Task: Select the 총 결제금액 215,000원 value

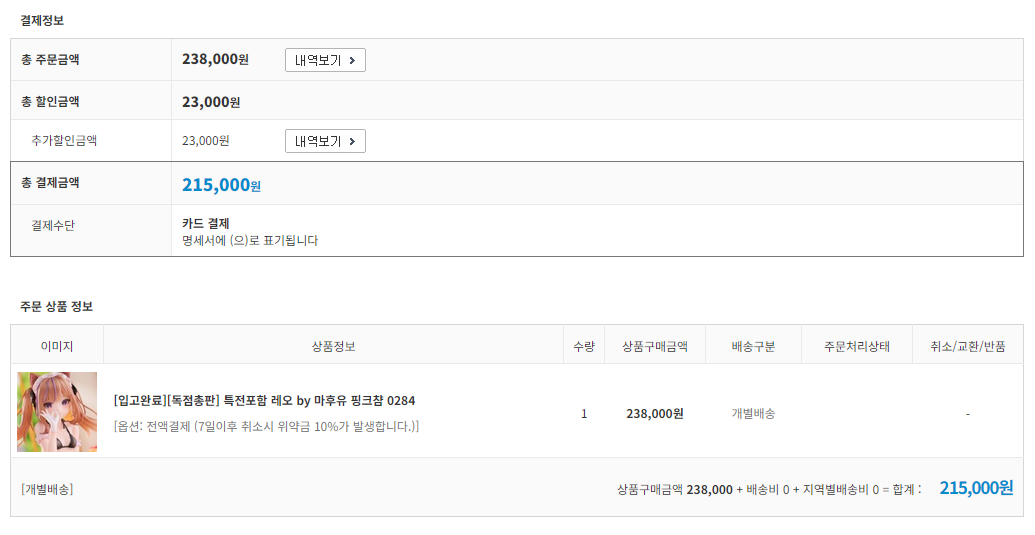Action: (221, 185)
